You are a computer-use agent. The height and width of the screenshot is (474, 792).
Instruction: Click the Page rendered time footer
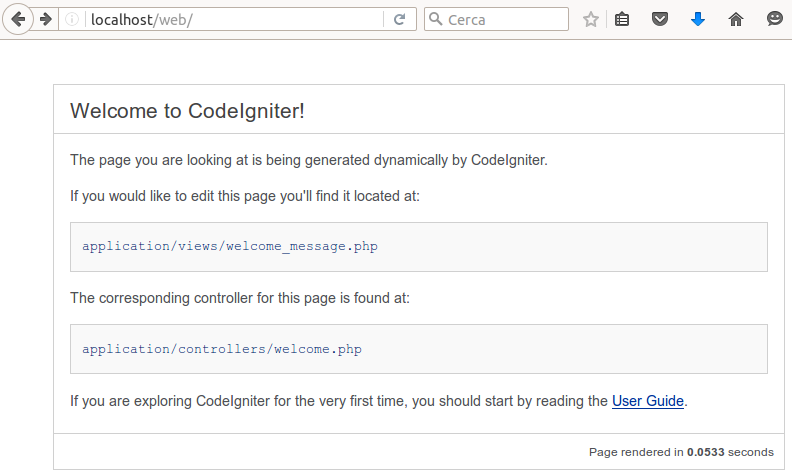click(x=680, y=452)
